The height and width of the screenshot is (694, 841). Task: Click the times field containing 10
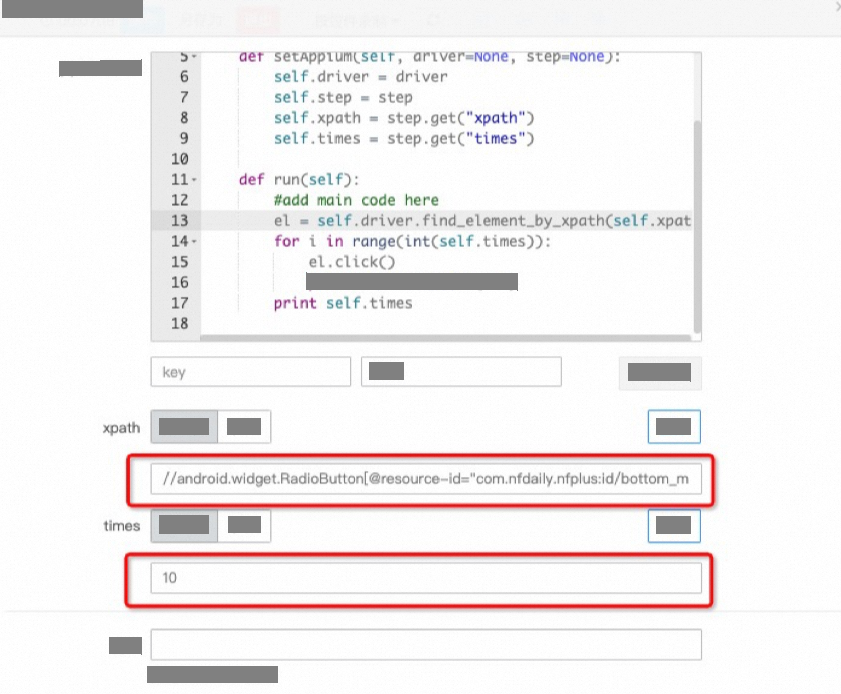pos(426,578)
